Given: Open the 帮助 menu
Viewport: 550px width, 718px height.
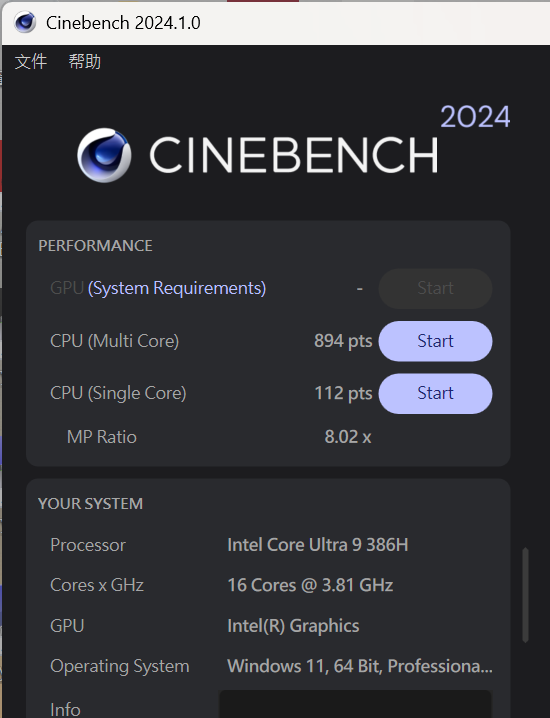Looking at the screenshot, I should click(85, 61).
